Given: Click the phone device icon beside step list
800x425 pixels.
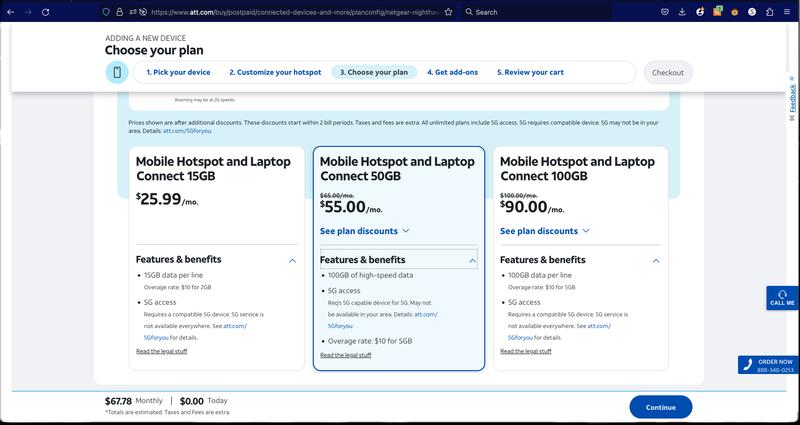Looking at the screenshot, I should point(117,72).
